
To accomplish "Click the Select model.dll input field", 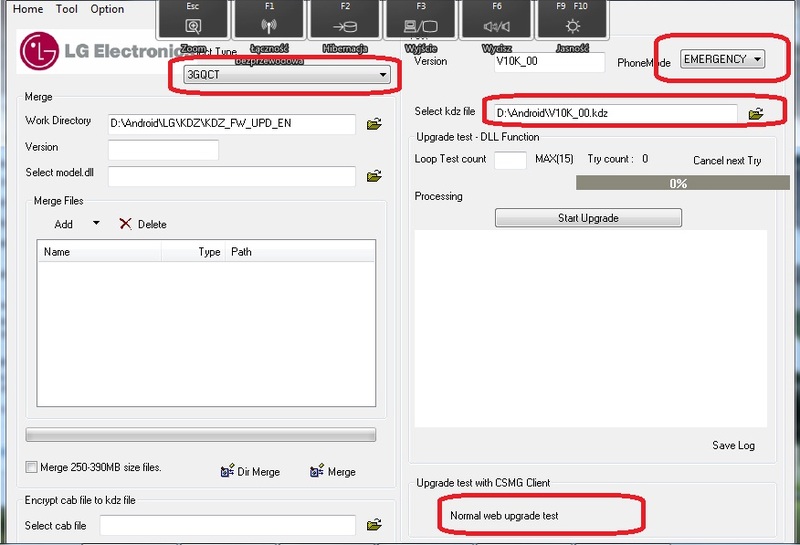I will tap(232, 176).
